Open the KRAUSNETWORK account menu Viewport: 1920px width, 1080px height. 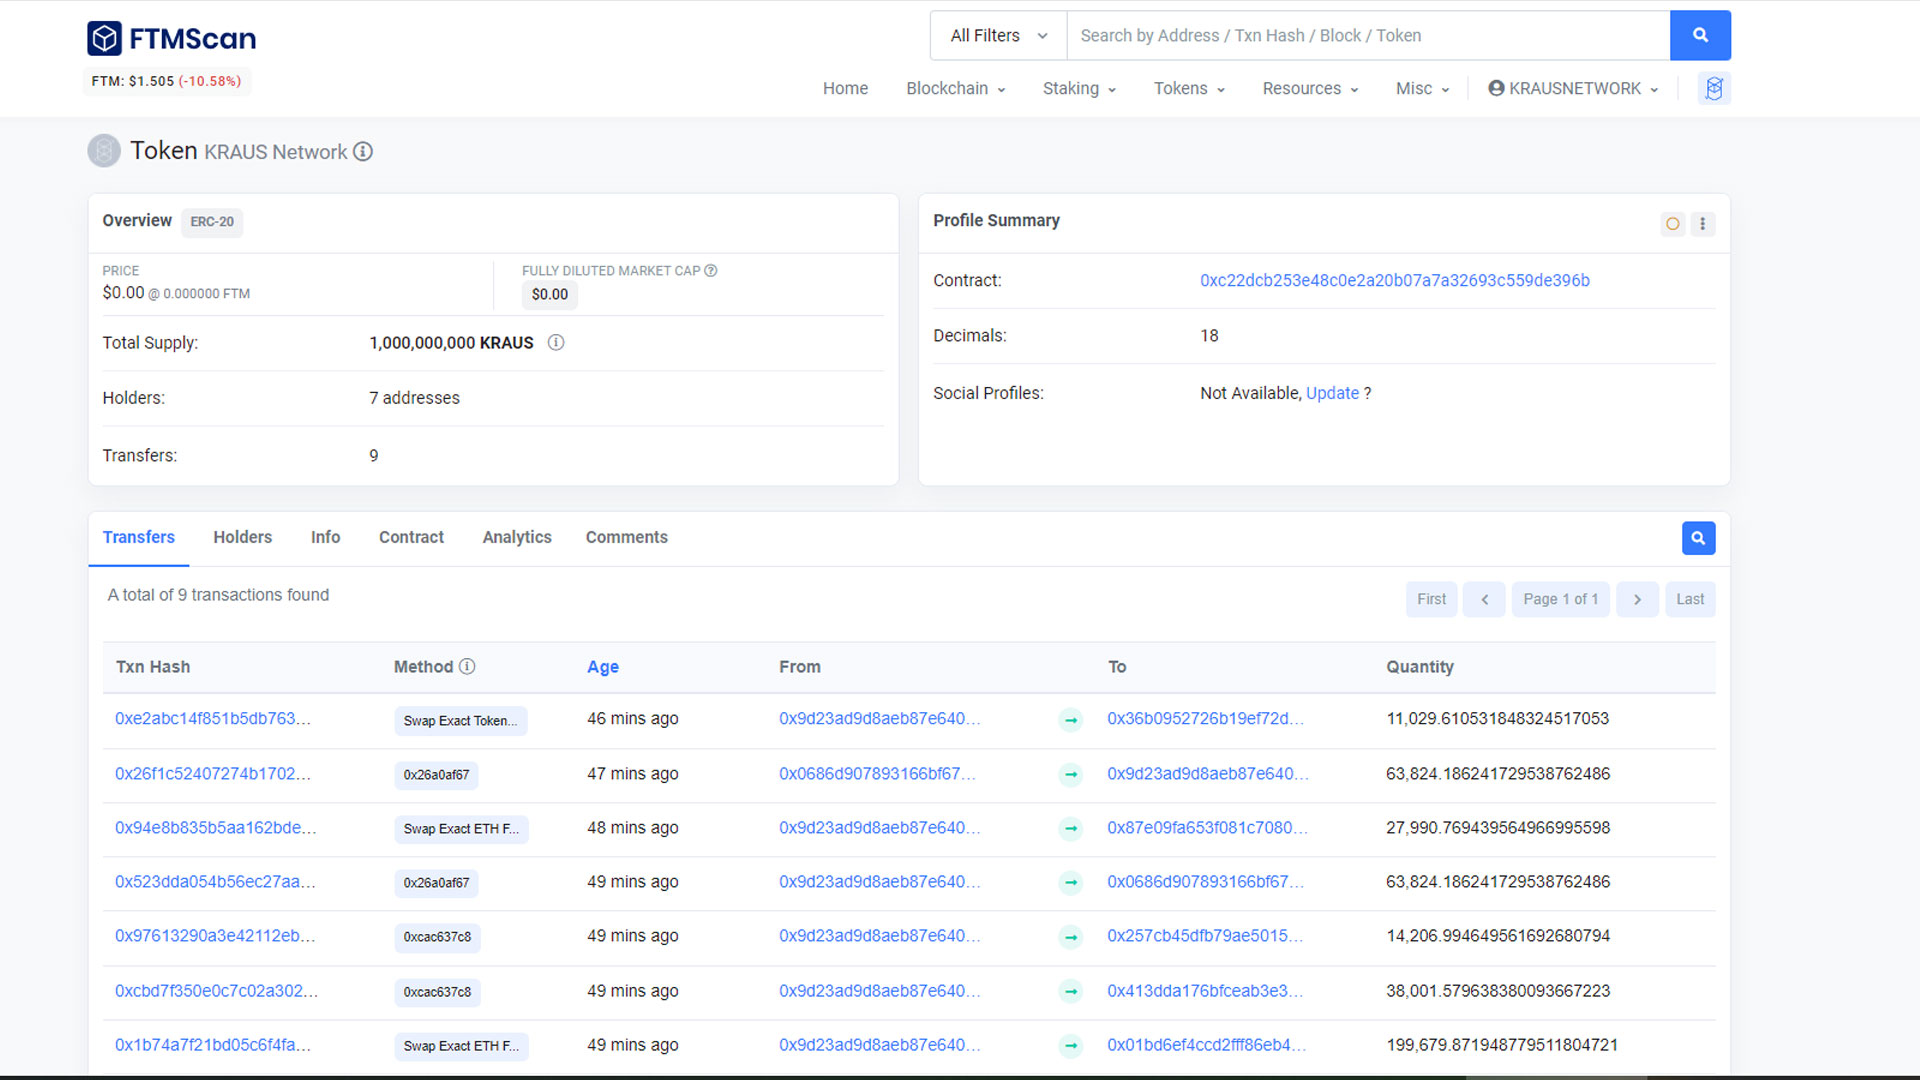pos(1573,88)
